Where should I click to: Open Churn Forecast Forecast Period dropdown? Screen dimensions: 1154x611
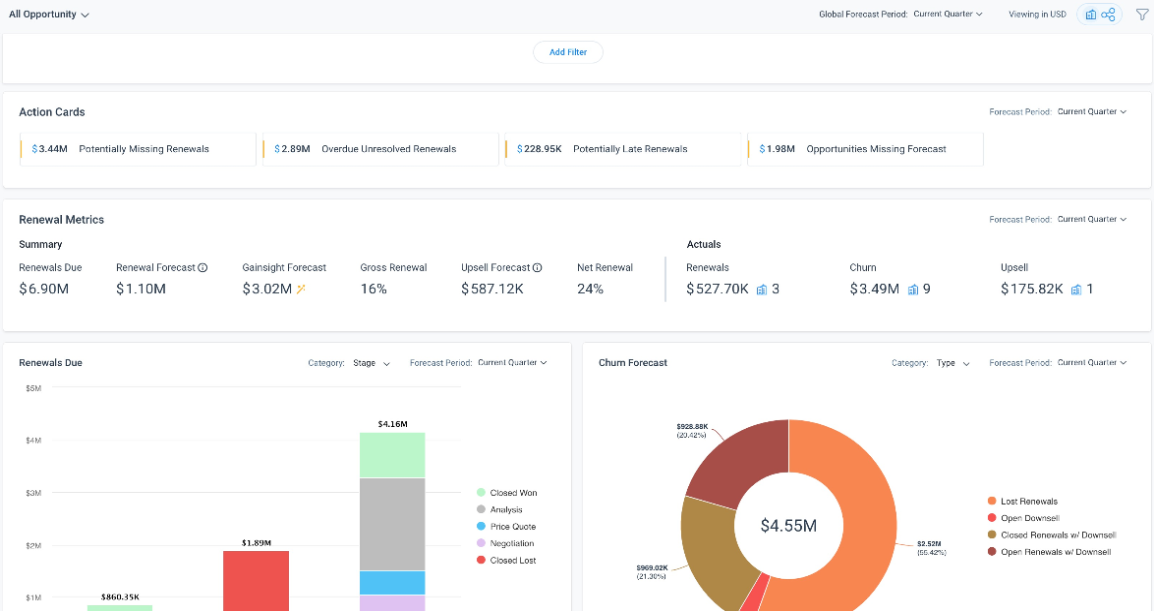coord(1092,363)
